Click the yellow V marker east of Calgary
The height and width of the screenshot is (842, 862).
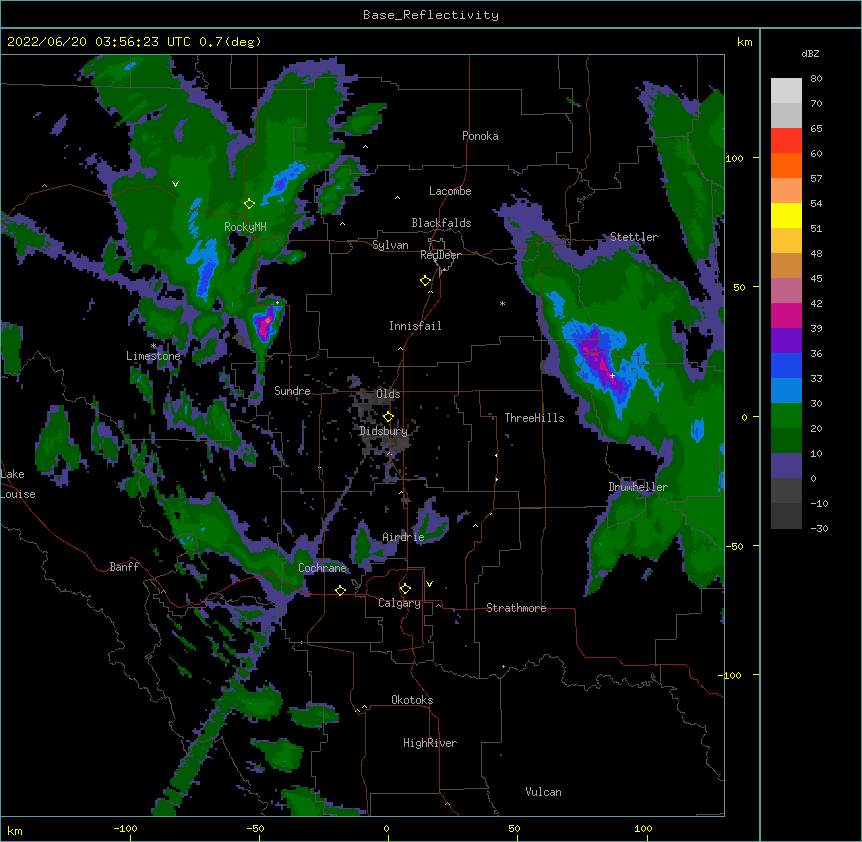point(429,584)
